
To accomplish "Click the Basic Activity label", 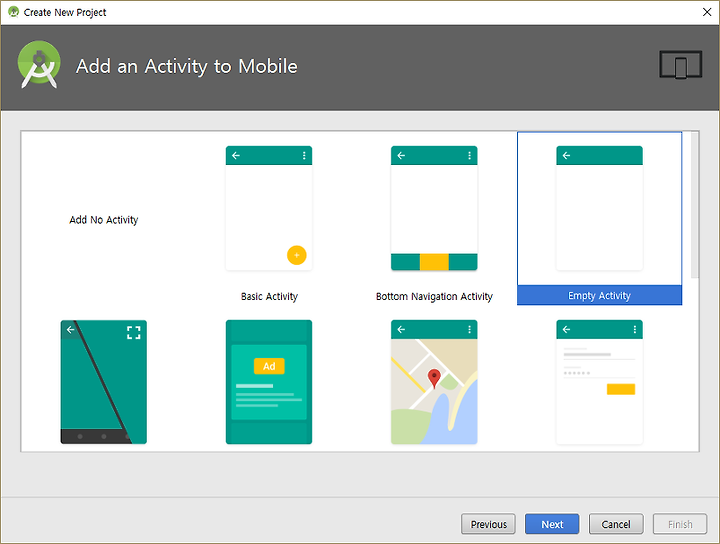I will pos(270,297).
